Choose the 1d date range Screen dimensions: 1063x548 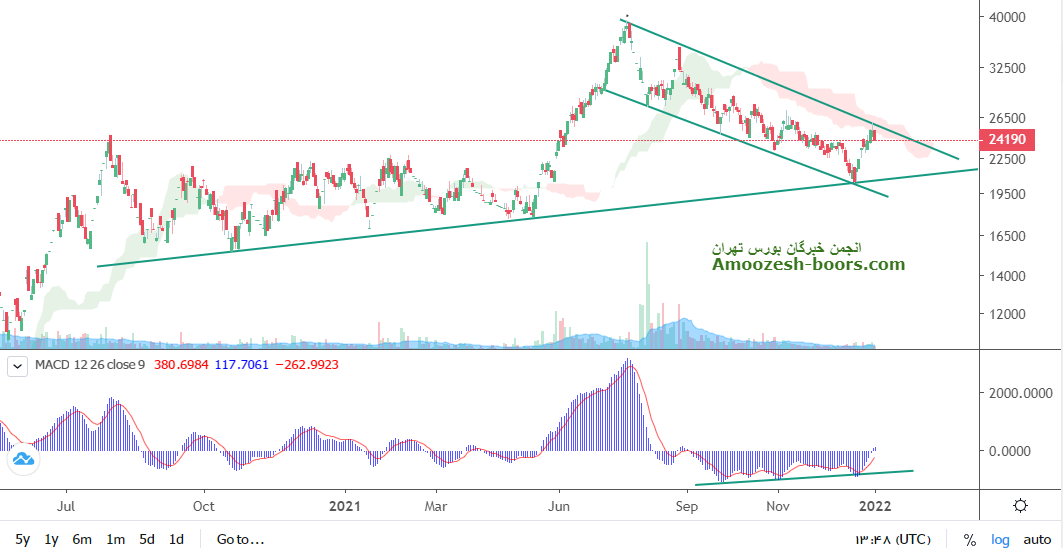176,539
